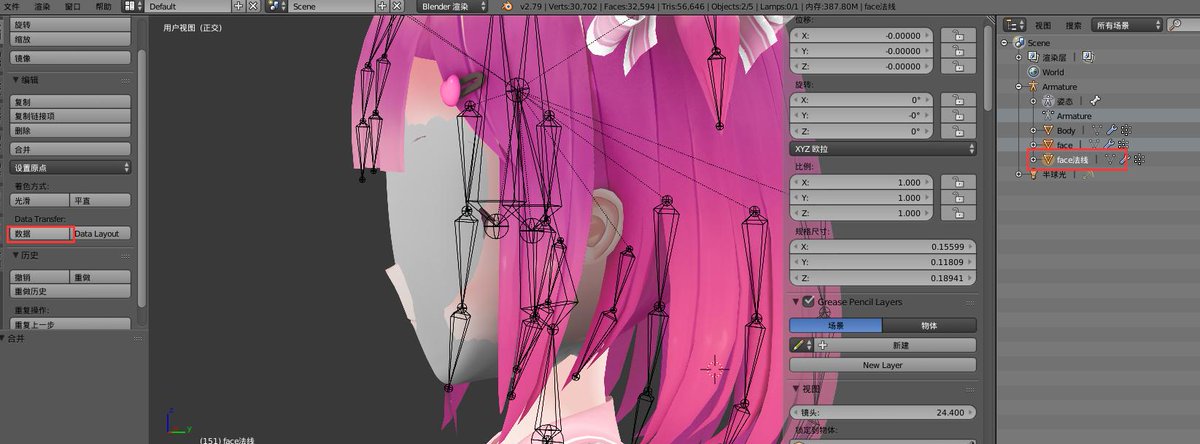Click the 半球光 lamp icon in outliner
The height and width of the screenshot is (444, 1200).
point(1033,174)
